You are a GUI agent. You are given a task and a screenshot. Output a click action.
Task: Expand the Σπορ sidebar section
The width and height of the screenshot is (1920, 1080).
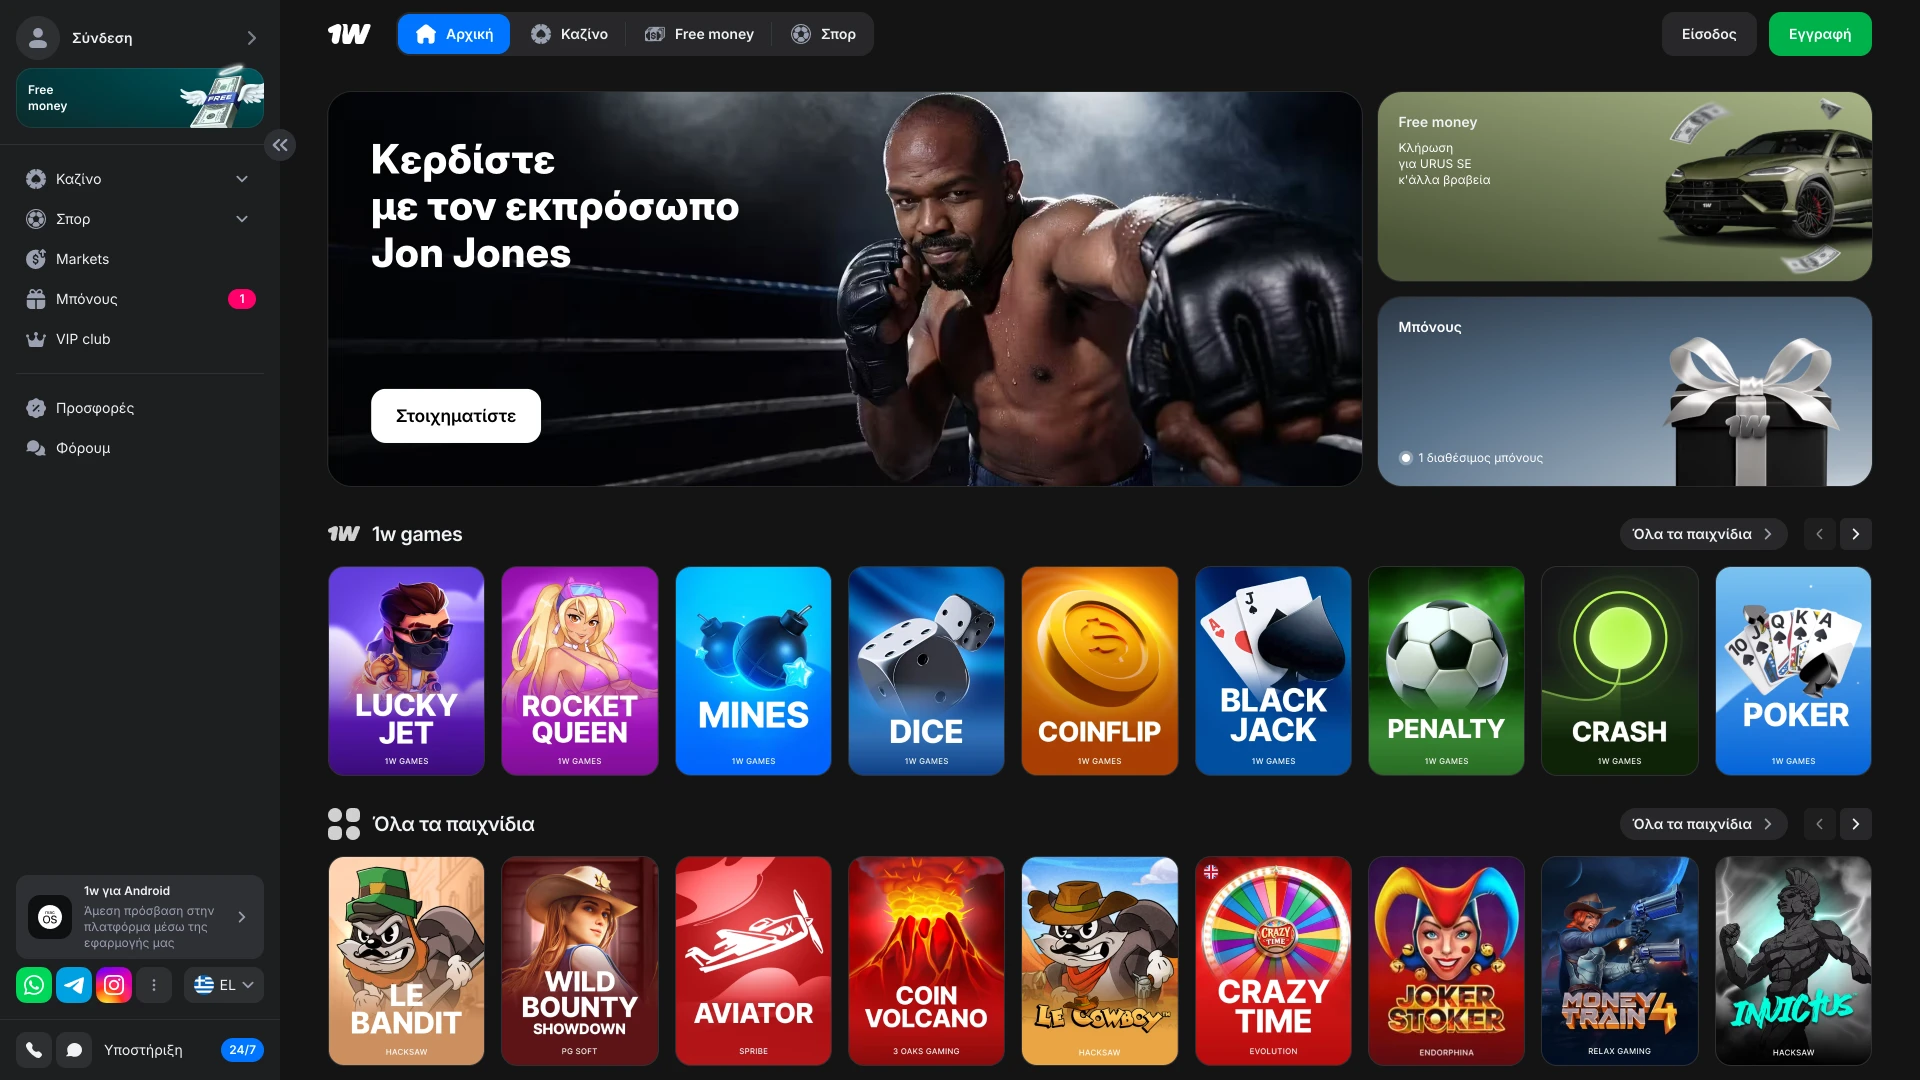coord(140,219)
